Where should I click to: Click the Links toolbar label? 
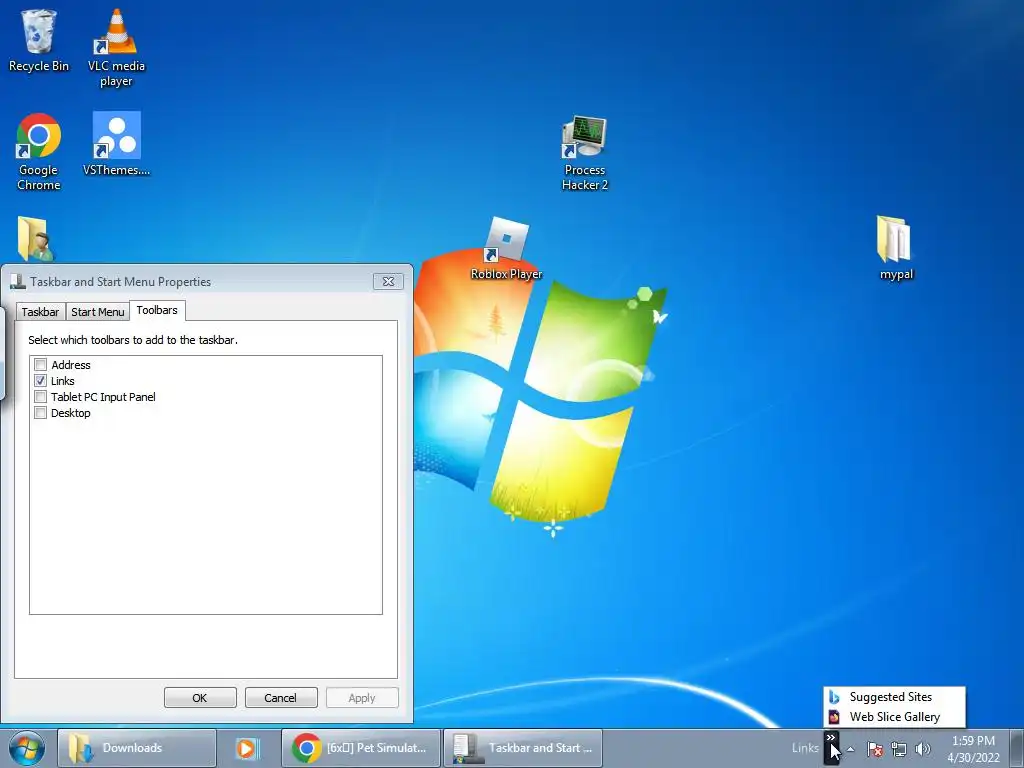click(805, 748)
